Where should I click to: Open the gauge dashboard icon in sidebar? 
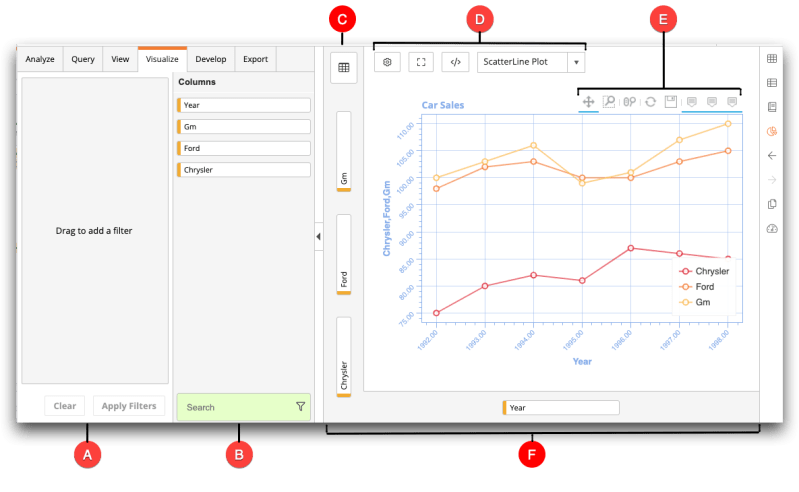pyautogui.click(x=771, y=229)
